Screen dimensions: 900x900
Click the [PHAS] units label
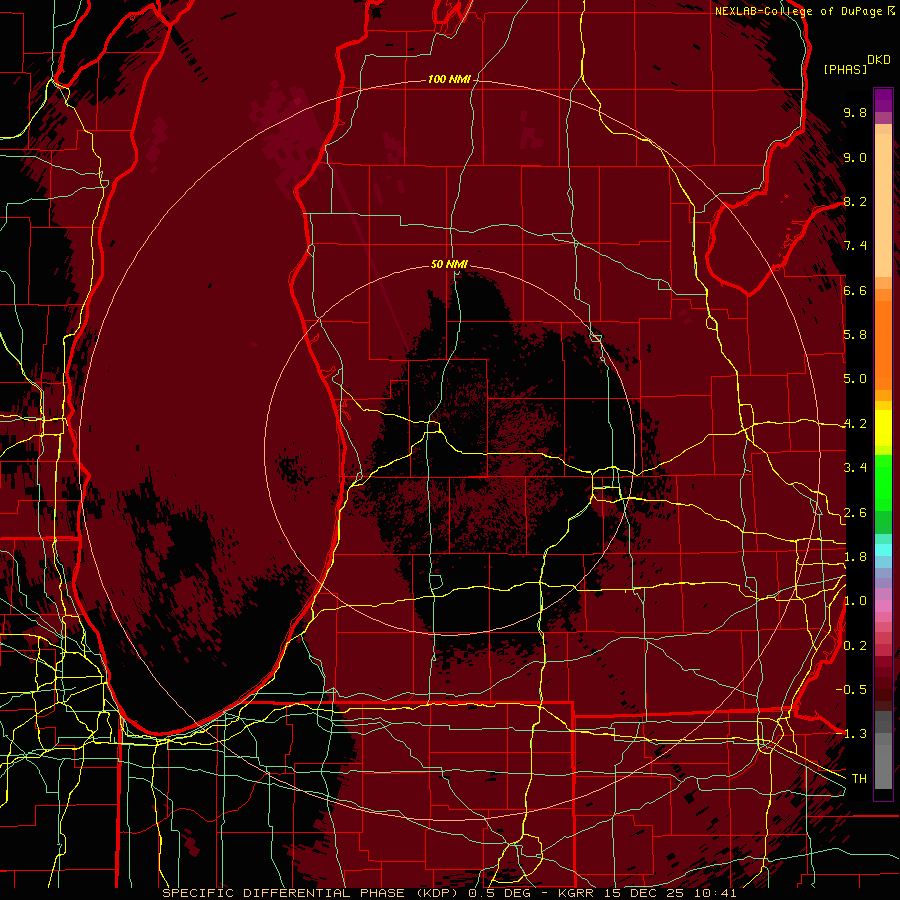pos(845,69)
